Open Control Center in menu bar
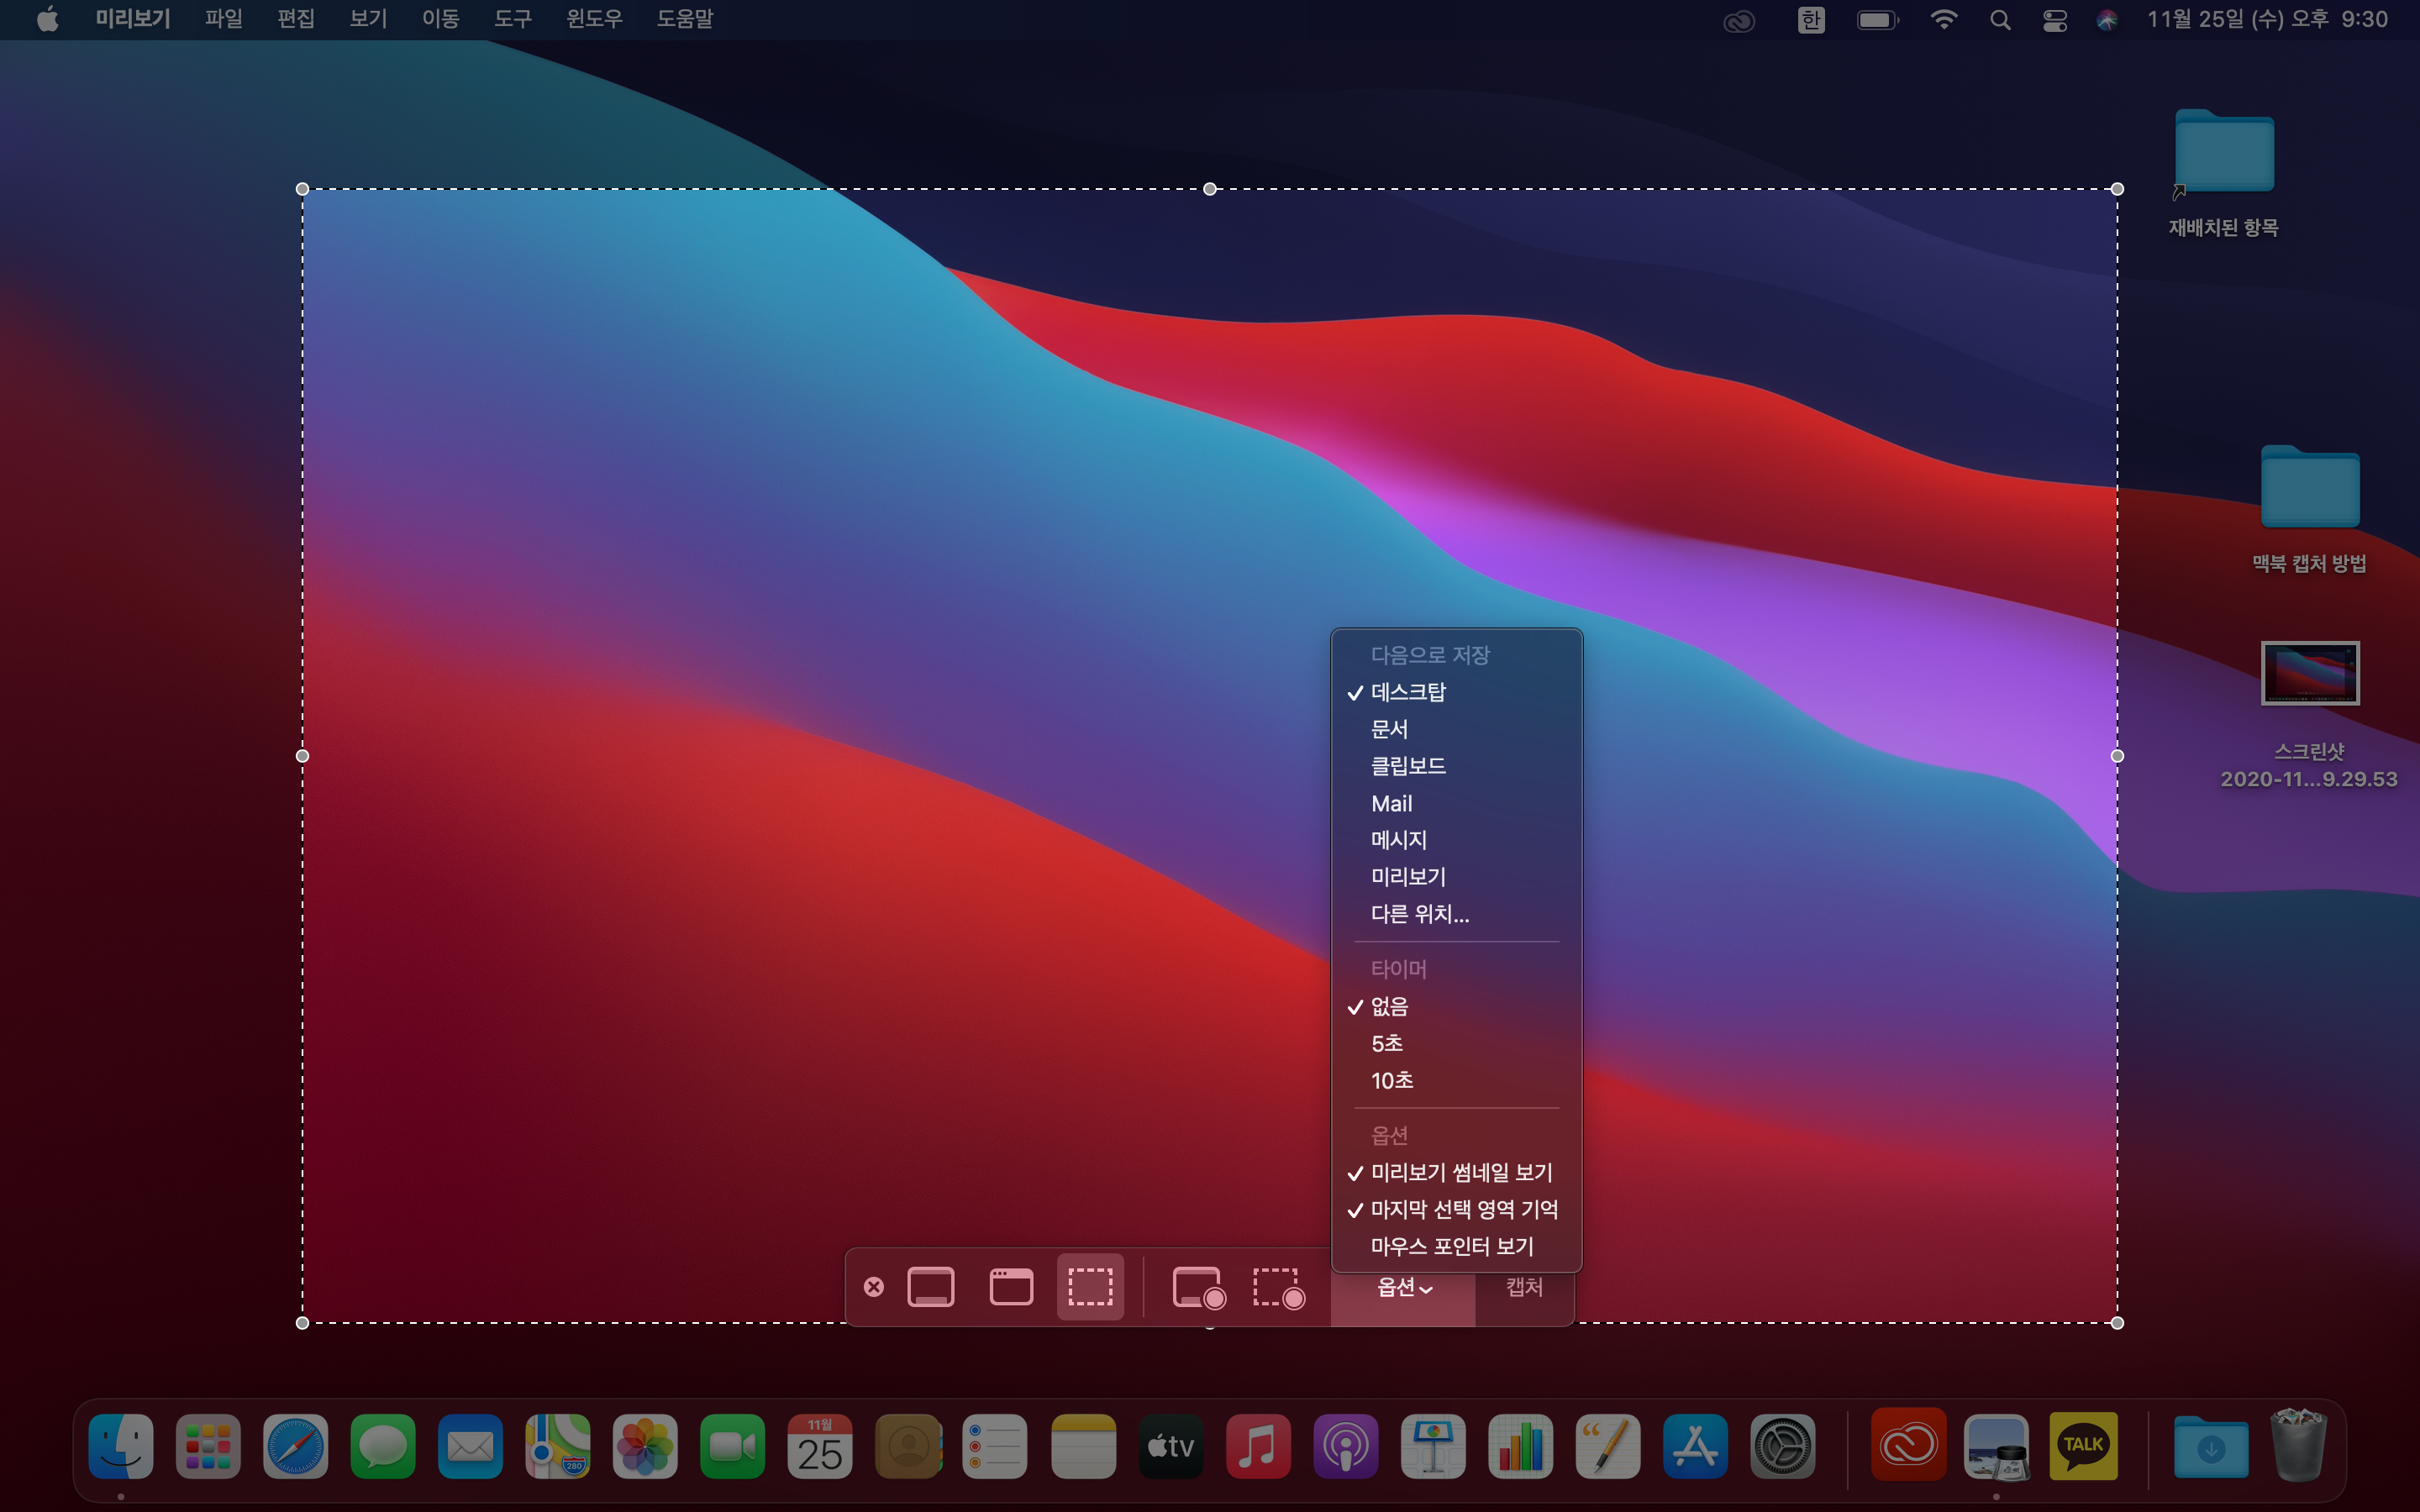This screenshot has height=1512, width=2420. [x=2054, y=20]
